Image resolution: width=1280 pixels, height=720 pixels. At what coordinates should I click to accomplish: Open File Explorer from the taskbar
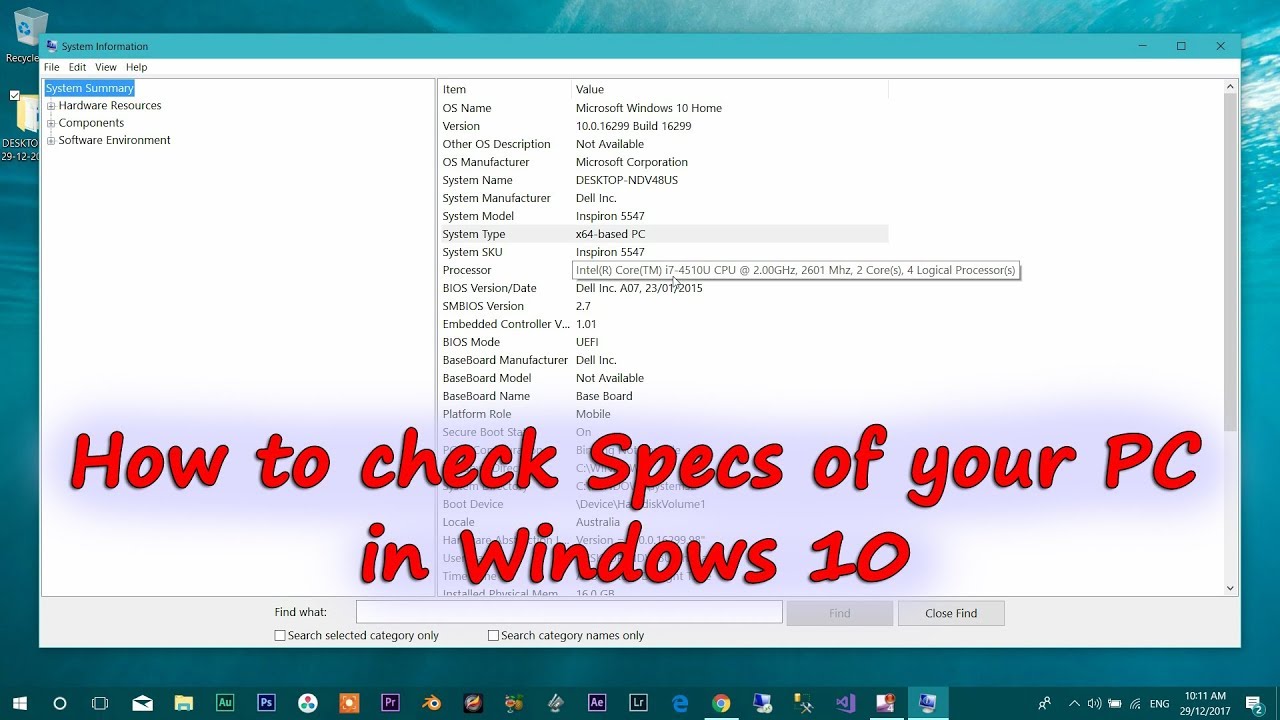183,703
